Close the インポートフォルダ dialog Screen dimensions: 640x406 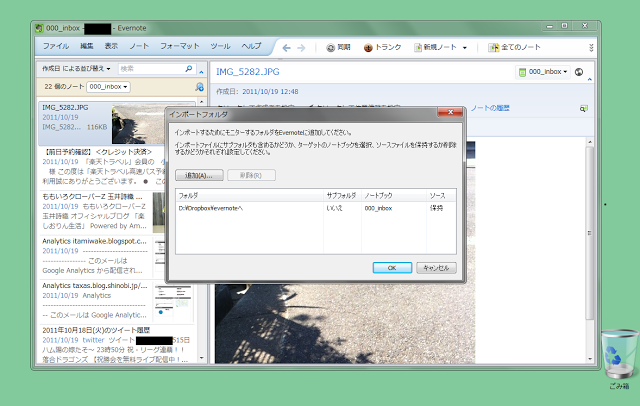(x=450, y=112)
